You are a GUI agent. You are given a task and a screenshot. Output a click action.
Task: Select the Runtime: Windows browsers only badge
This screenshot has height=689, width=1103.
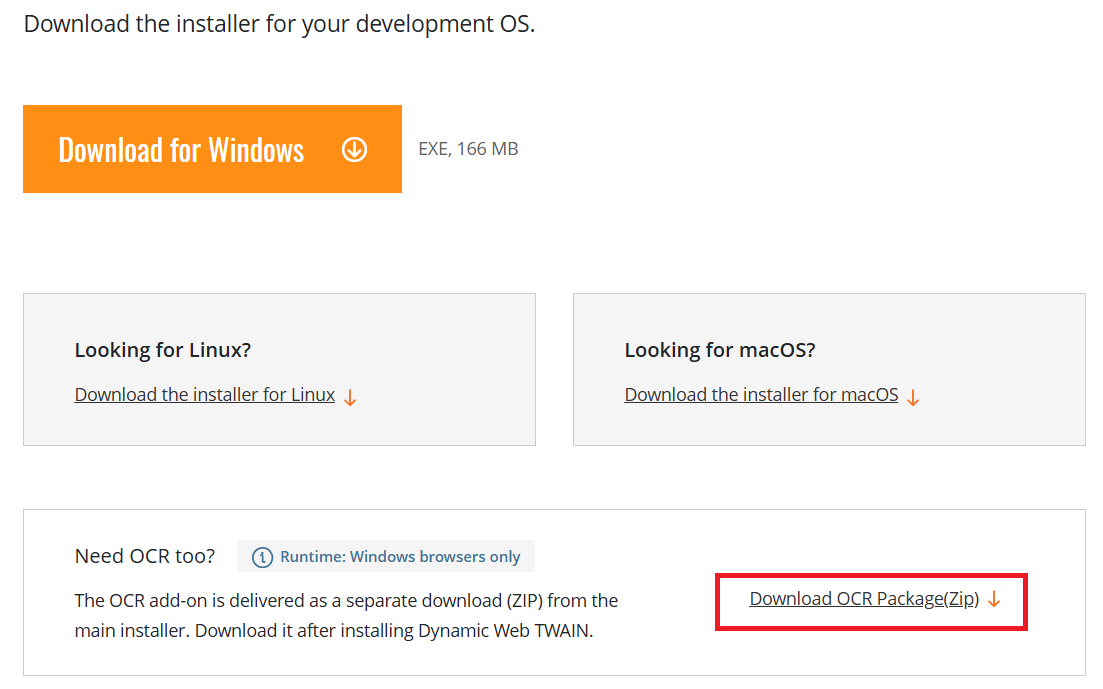387,557
